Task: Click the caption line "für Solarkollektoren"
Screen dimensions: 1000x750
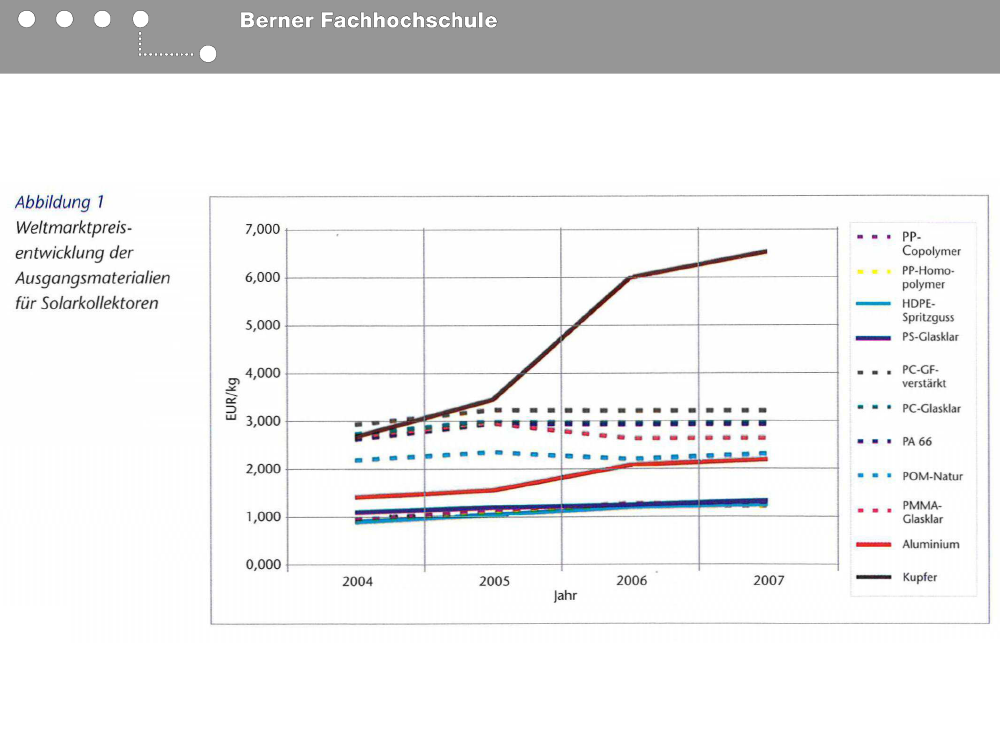Action: [87, 303]
